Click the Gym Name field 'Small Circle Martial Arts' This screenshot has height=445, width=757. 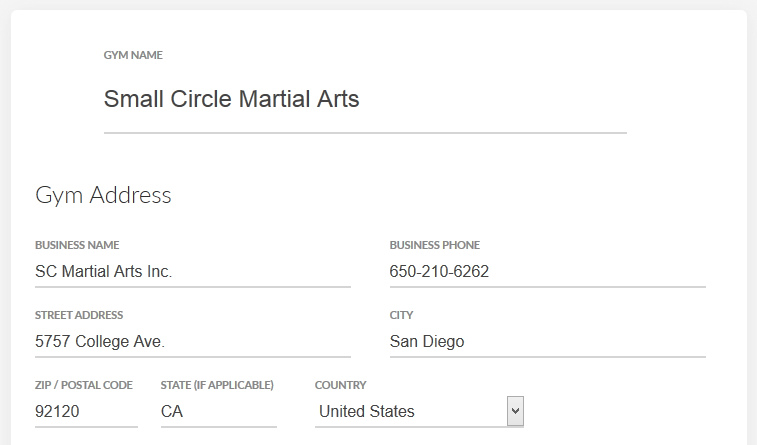(364, 99)
